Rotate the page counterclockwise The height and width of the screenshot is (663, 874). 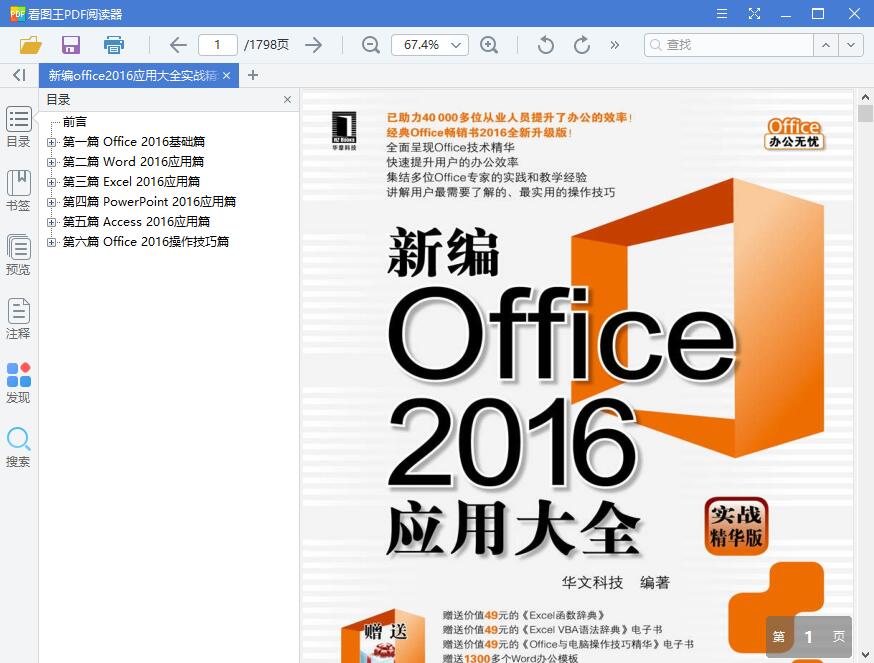pos(546,45)
